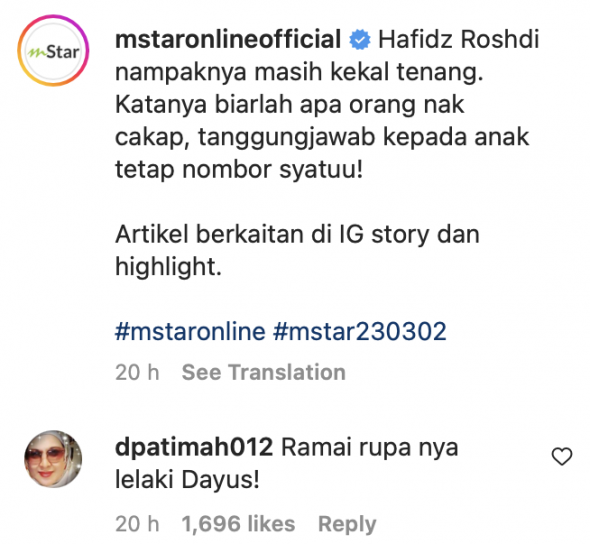Open dpatimah012's profile picture

pos(53,459)
